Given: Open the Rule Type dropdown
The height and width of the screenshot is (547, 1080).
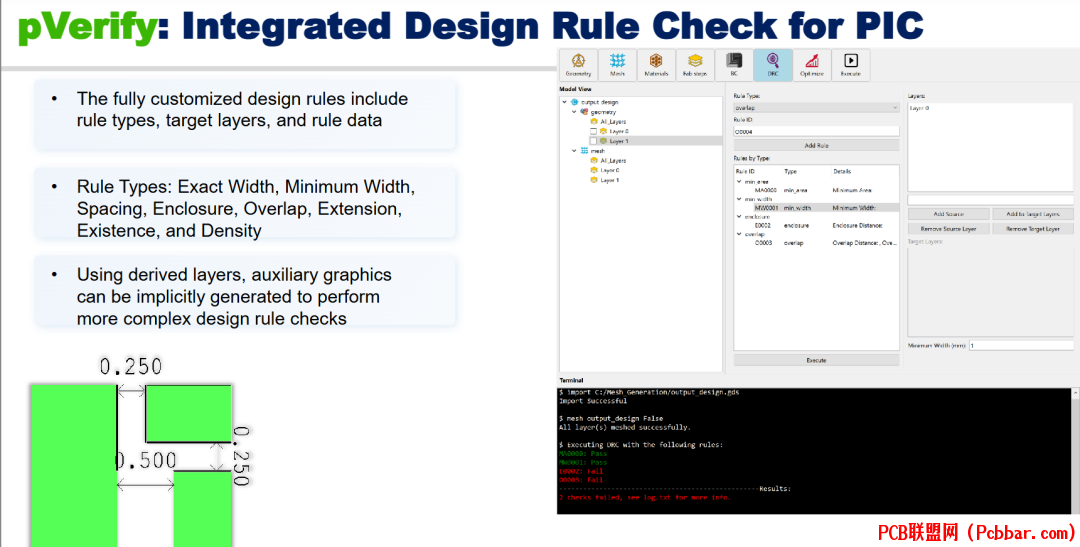Looking at the screenshot, I should tap(816, 107).
